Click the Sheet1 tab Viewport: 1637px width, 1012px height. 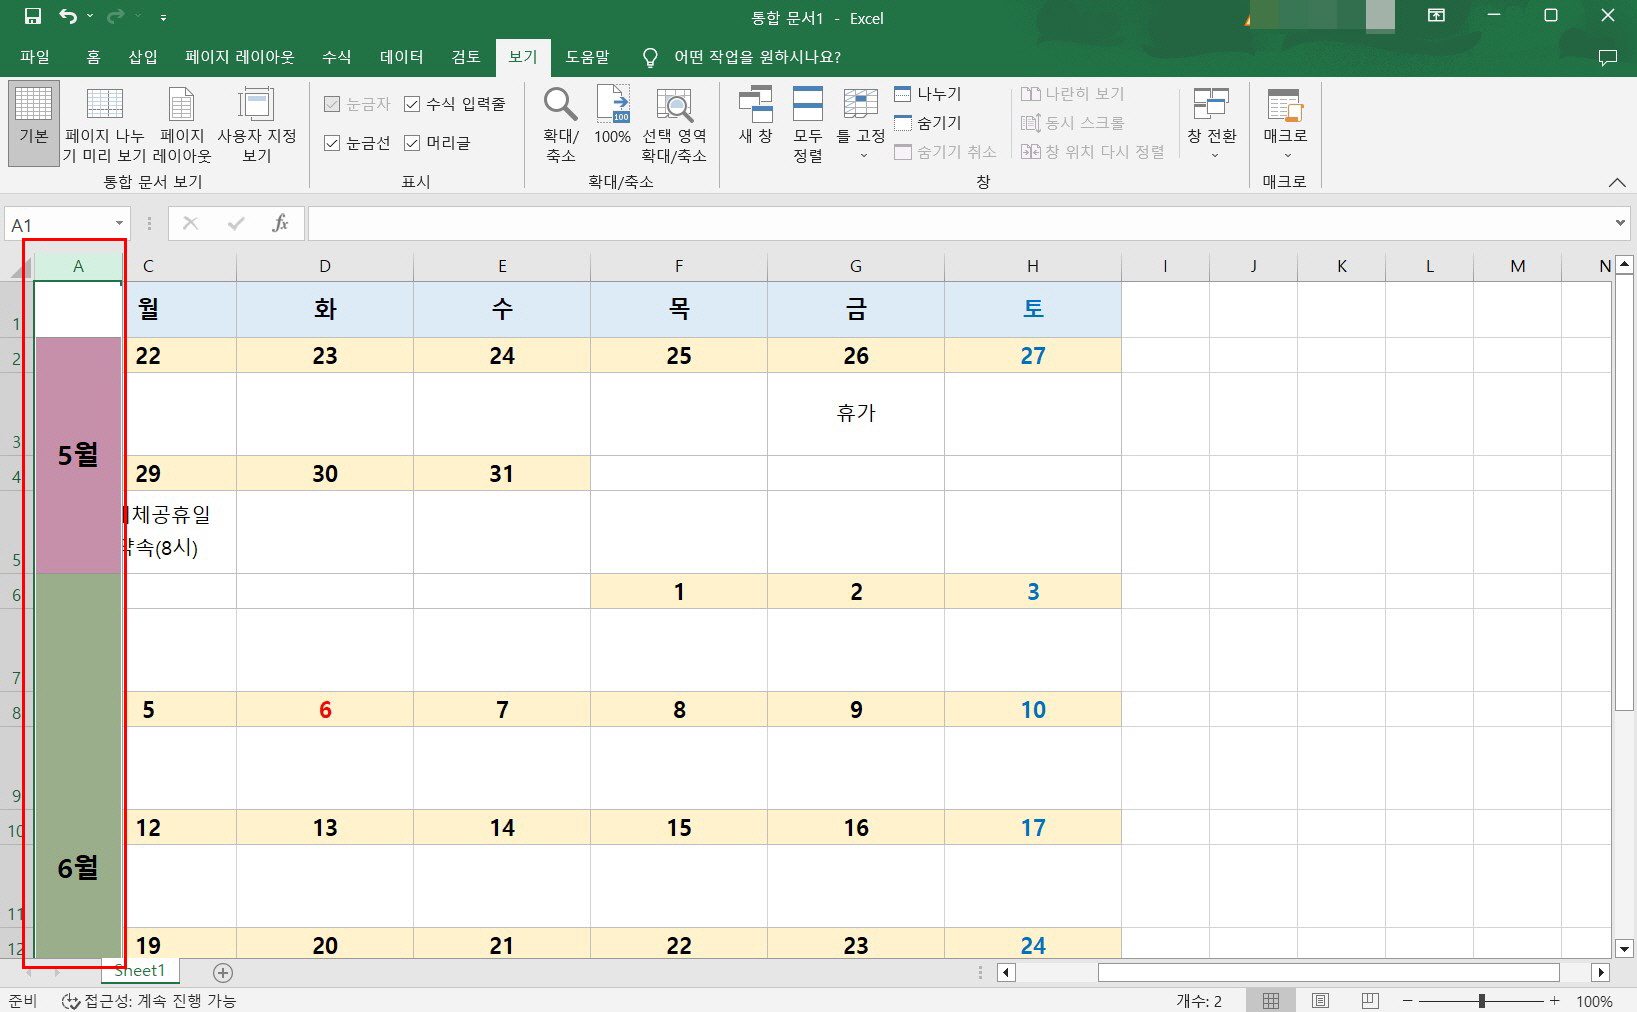point(140,971)
